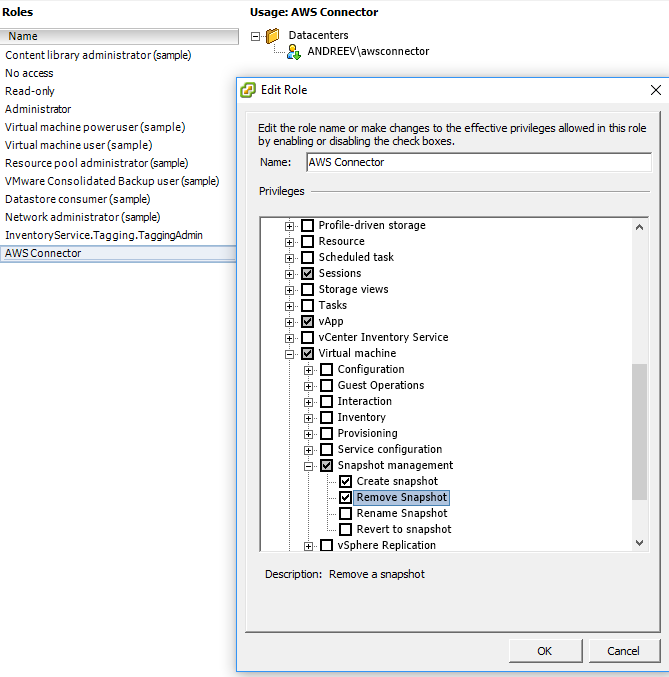This screenshot has width=669, height=677.
Task: Click the ANDREEV\awsconnector user icon
Action: pyautogui.click(x=294, y=52)
